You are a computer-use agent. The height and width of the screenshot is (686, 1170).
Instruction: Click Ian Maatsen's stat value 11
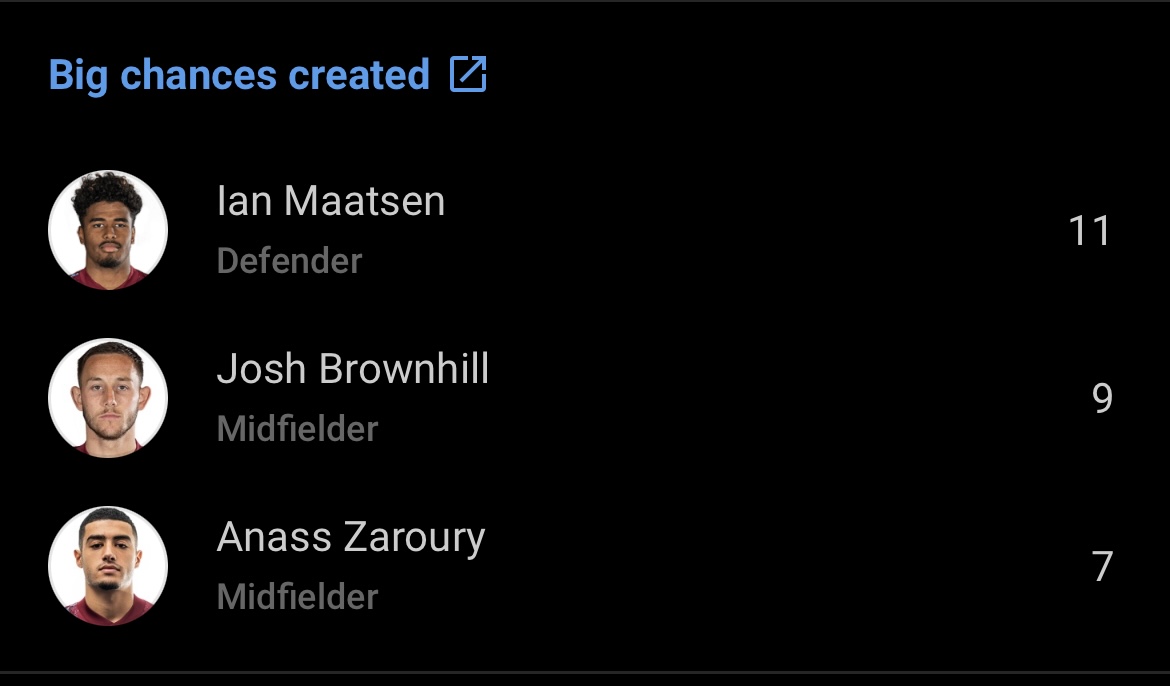[1089, 231]
